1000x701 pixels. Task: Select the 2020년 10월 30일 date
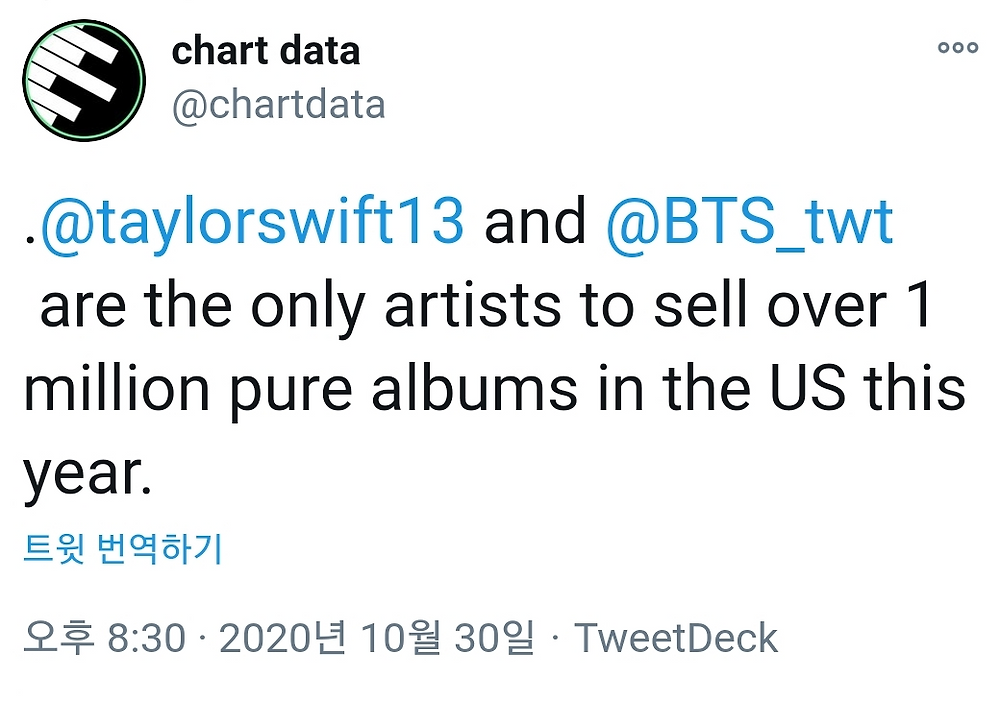(376, 638)
